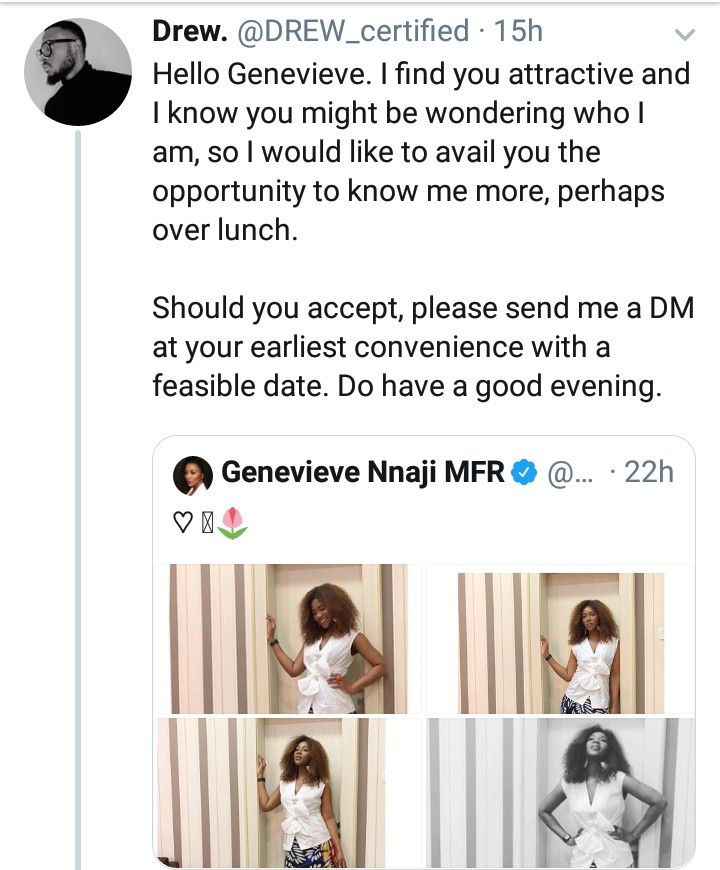Screen dimensions: 720x870
Task: Click the pink tulip emoji
Action: (232, 521)
